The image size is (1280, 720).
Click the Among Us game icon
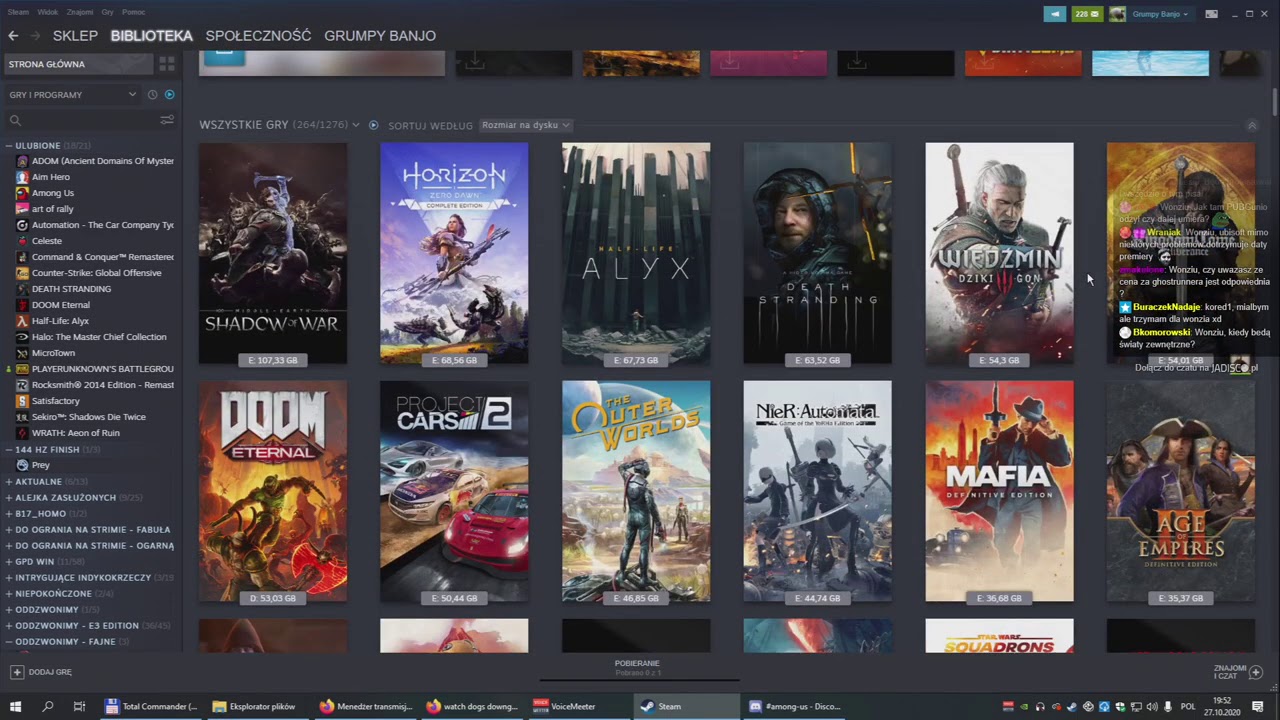22,193
